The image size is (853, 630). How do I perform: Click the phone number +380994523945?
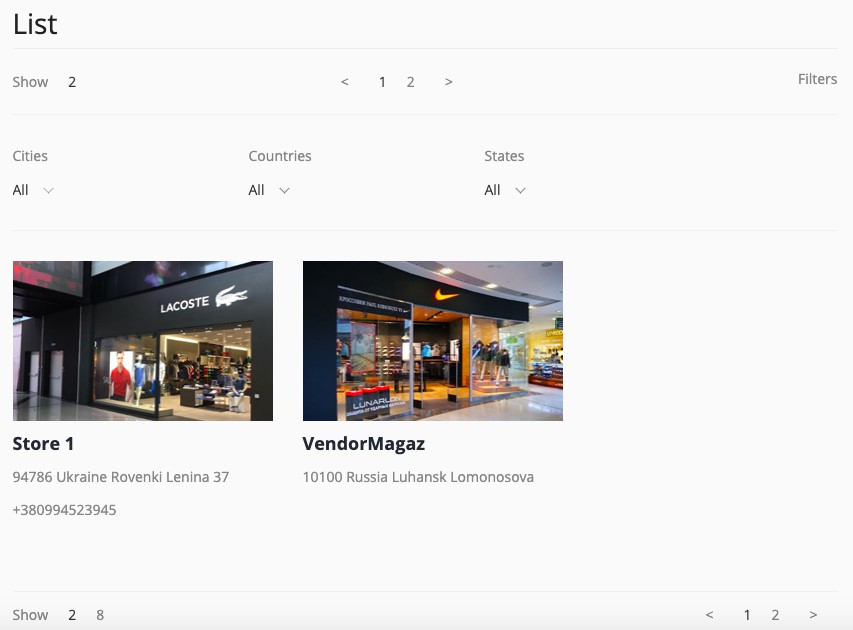[x=64, y=510]
